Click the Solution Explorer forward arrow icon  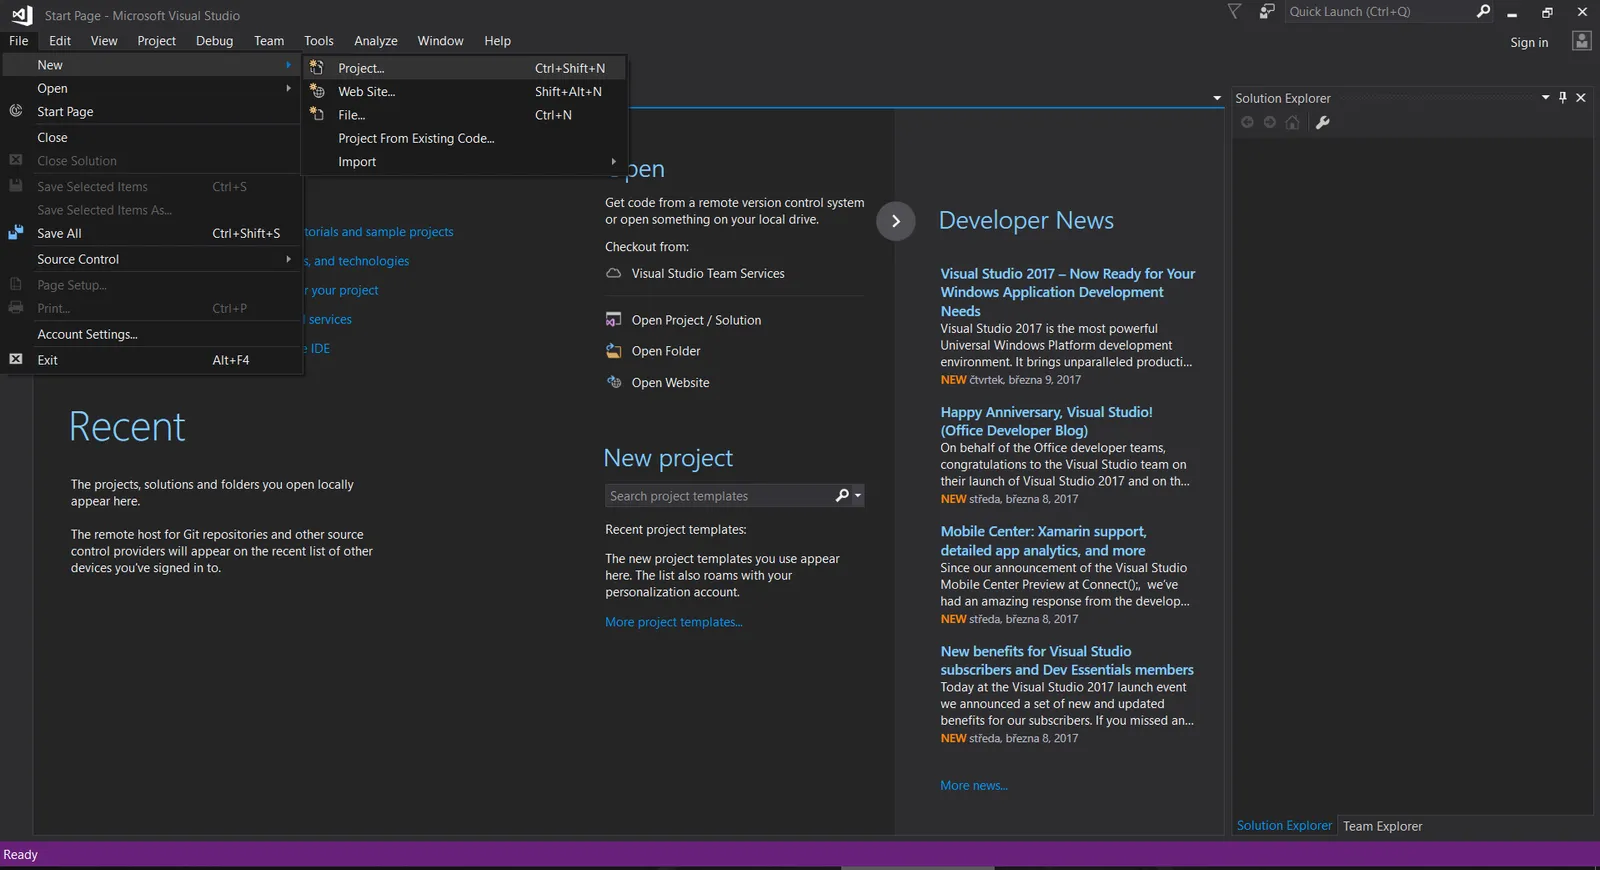[1269, 122]
